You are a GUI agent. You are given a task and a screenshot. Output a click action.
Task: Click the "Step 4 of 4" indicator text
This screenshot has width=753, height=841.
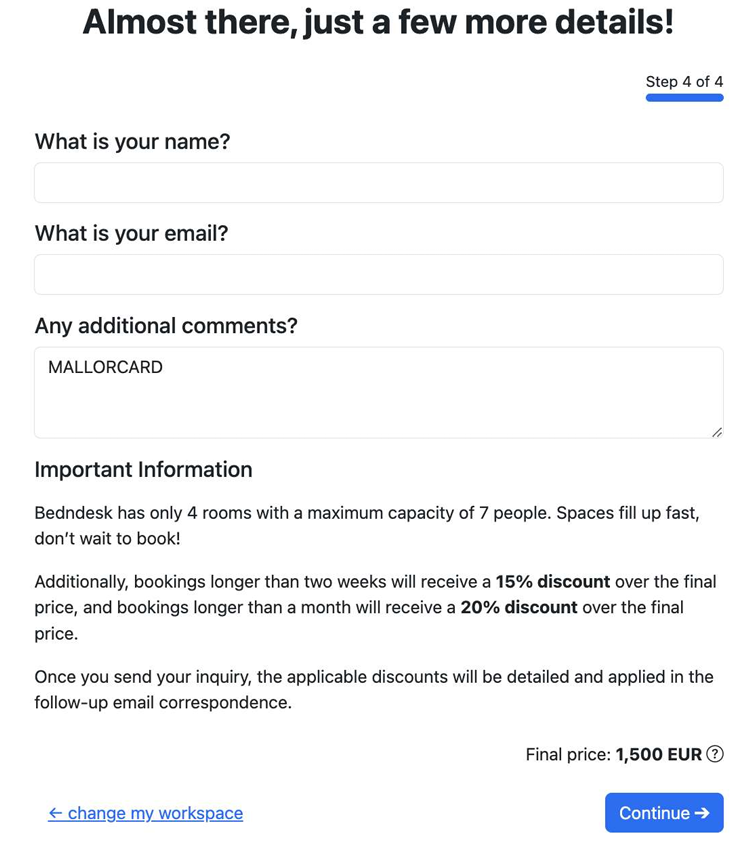pos(684,81)
